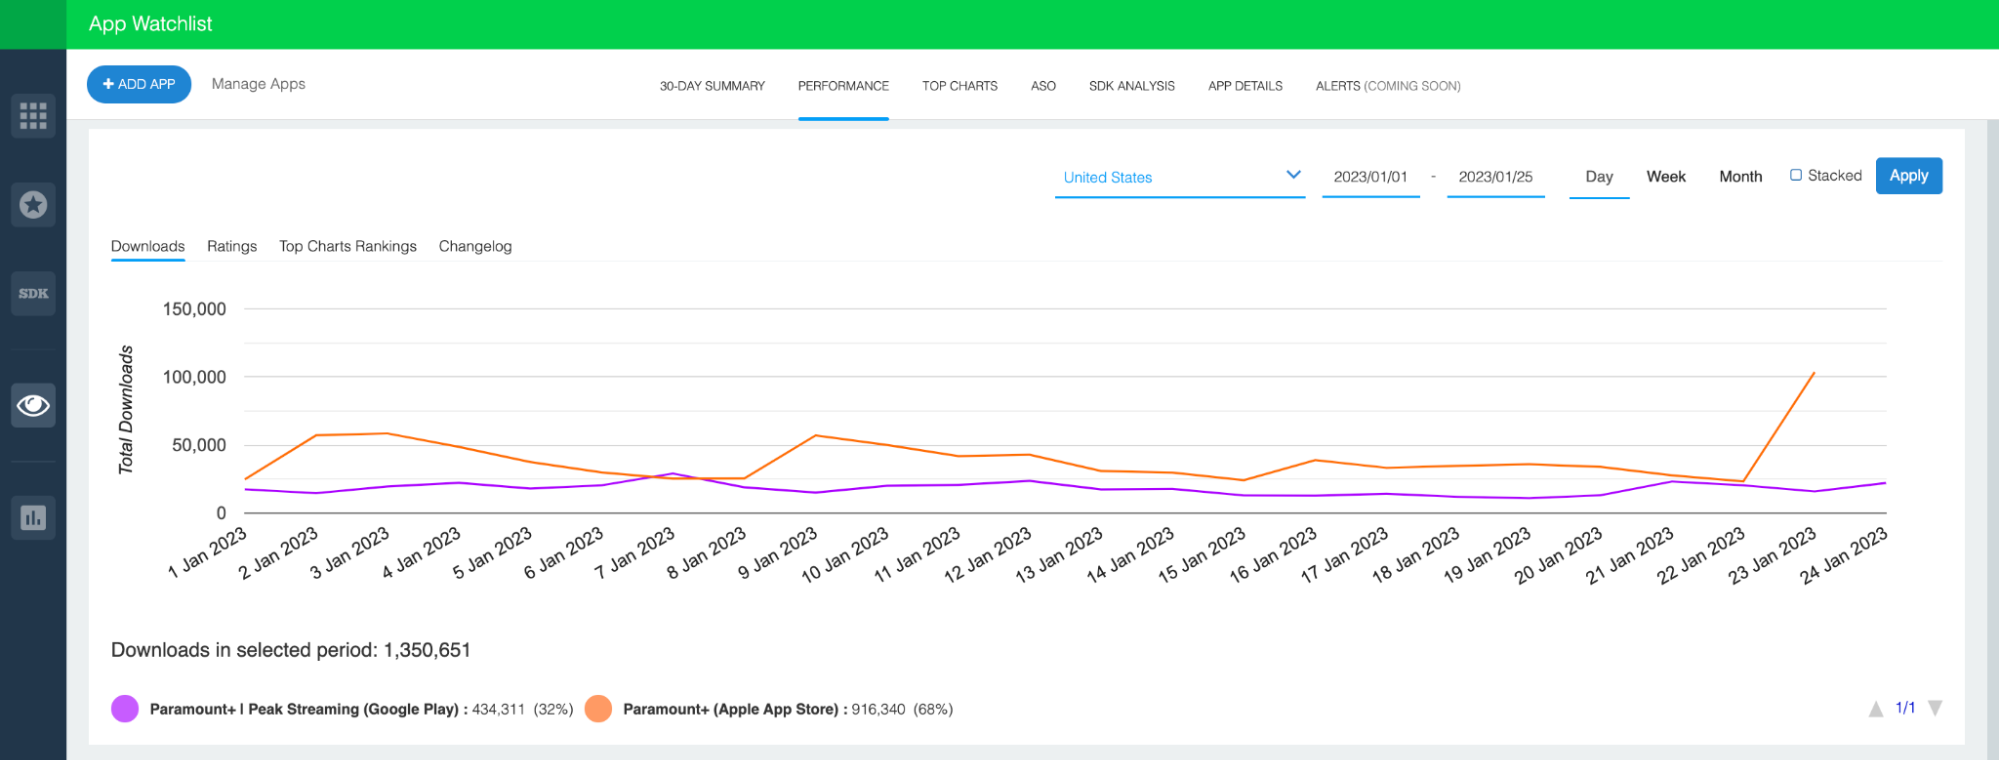Screen dimensions: 1999x761
Task: Click the purple Google Play color swatch
Action: (x=125, y=709)
